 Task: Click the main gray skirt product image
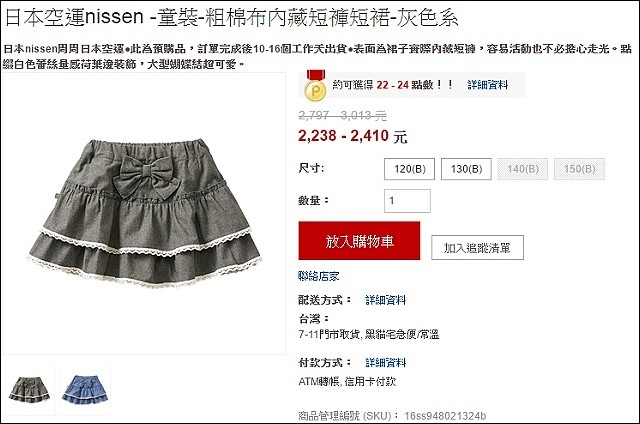144,213
